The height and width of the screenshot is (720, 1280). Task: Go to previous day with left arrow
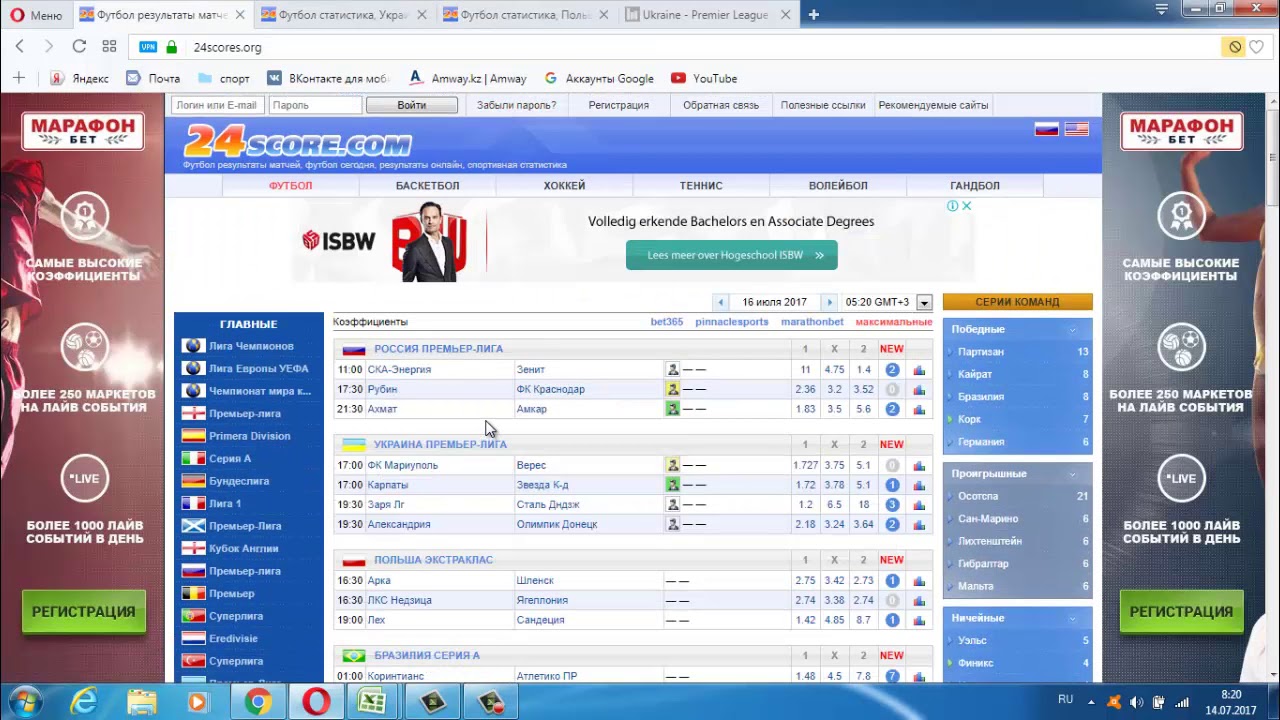point(720,302)
